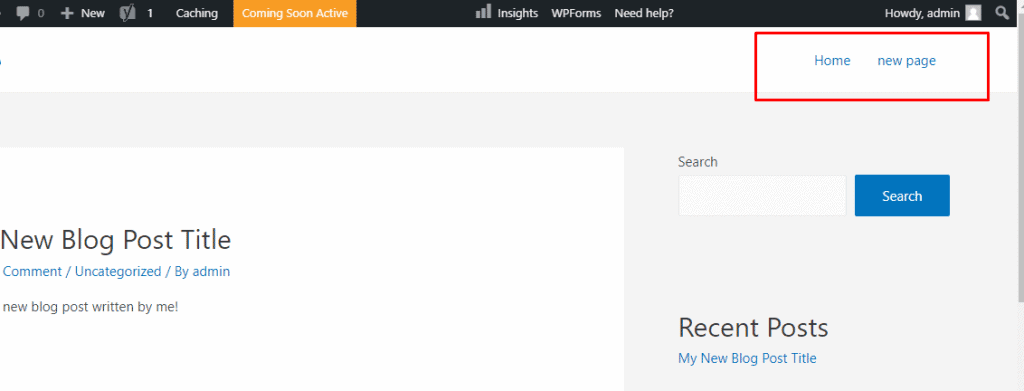Click the blue Search button
The height and width of the screenshot is (391, 1024).
point(902,195)
